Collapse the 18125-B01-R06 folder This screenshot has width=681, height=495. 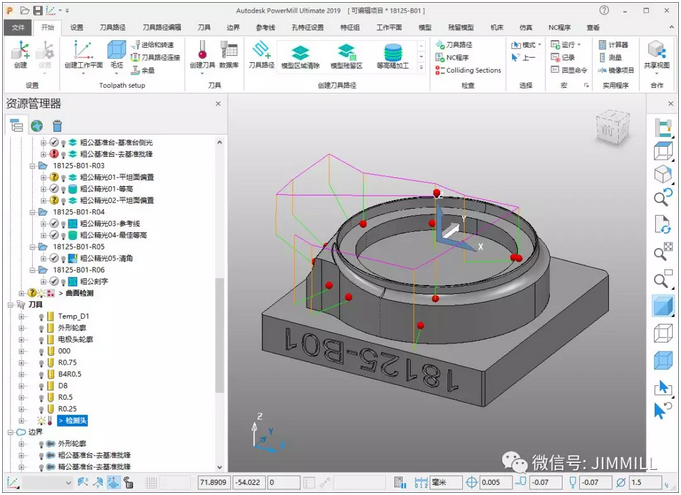coord(33,270)
